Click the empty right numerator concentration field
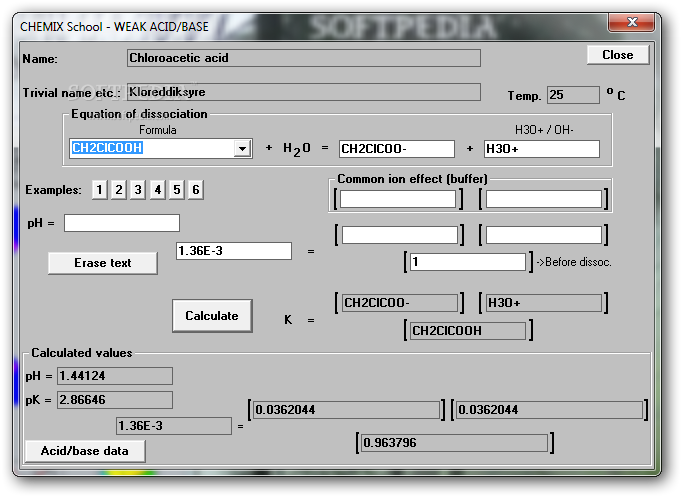 [x=544, y=235]
